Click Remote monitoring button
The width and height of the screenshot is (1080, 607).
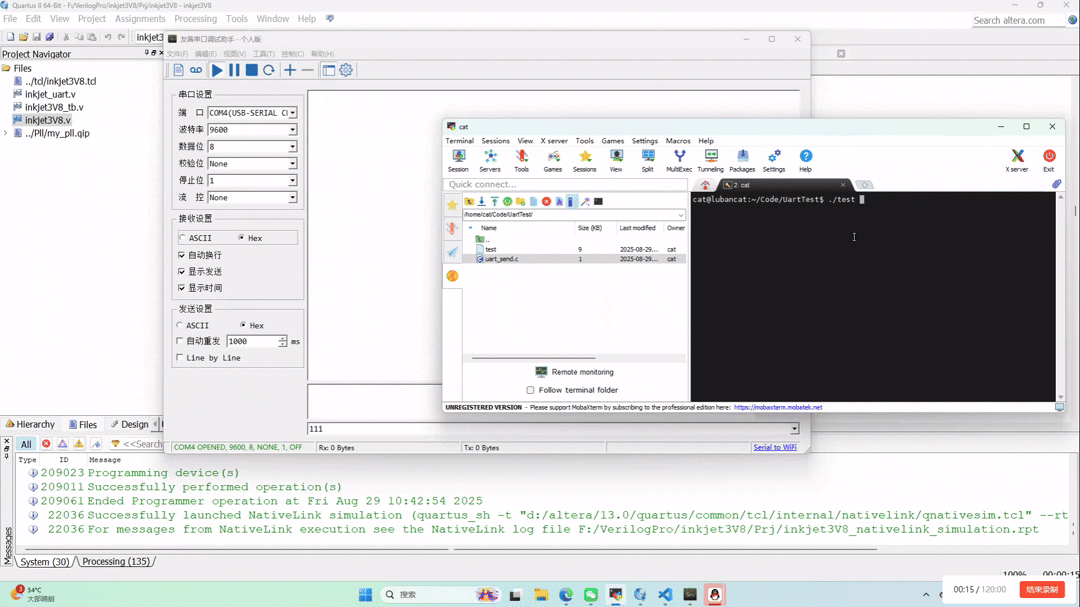574,372
